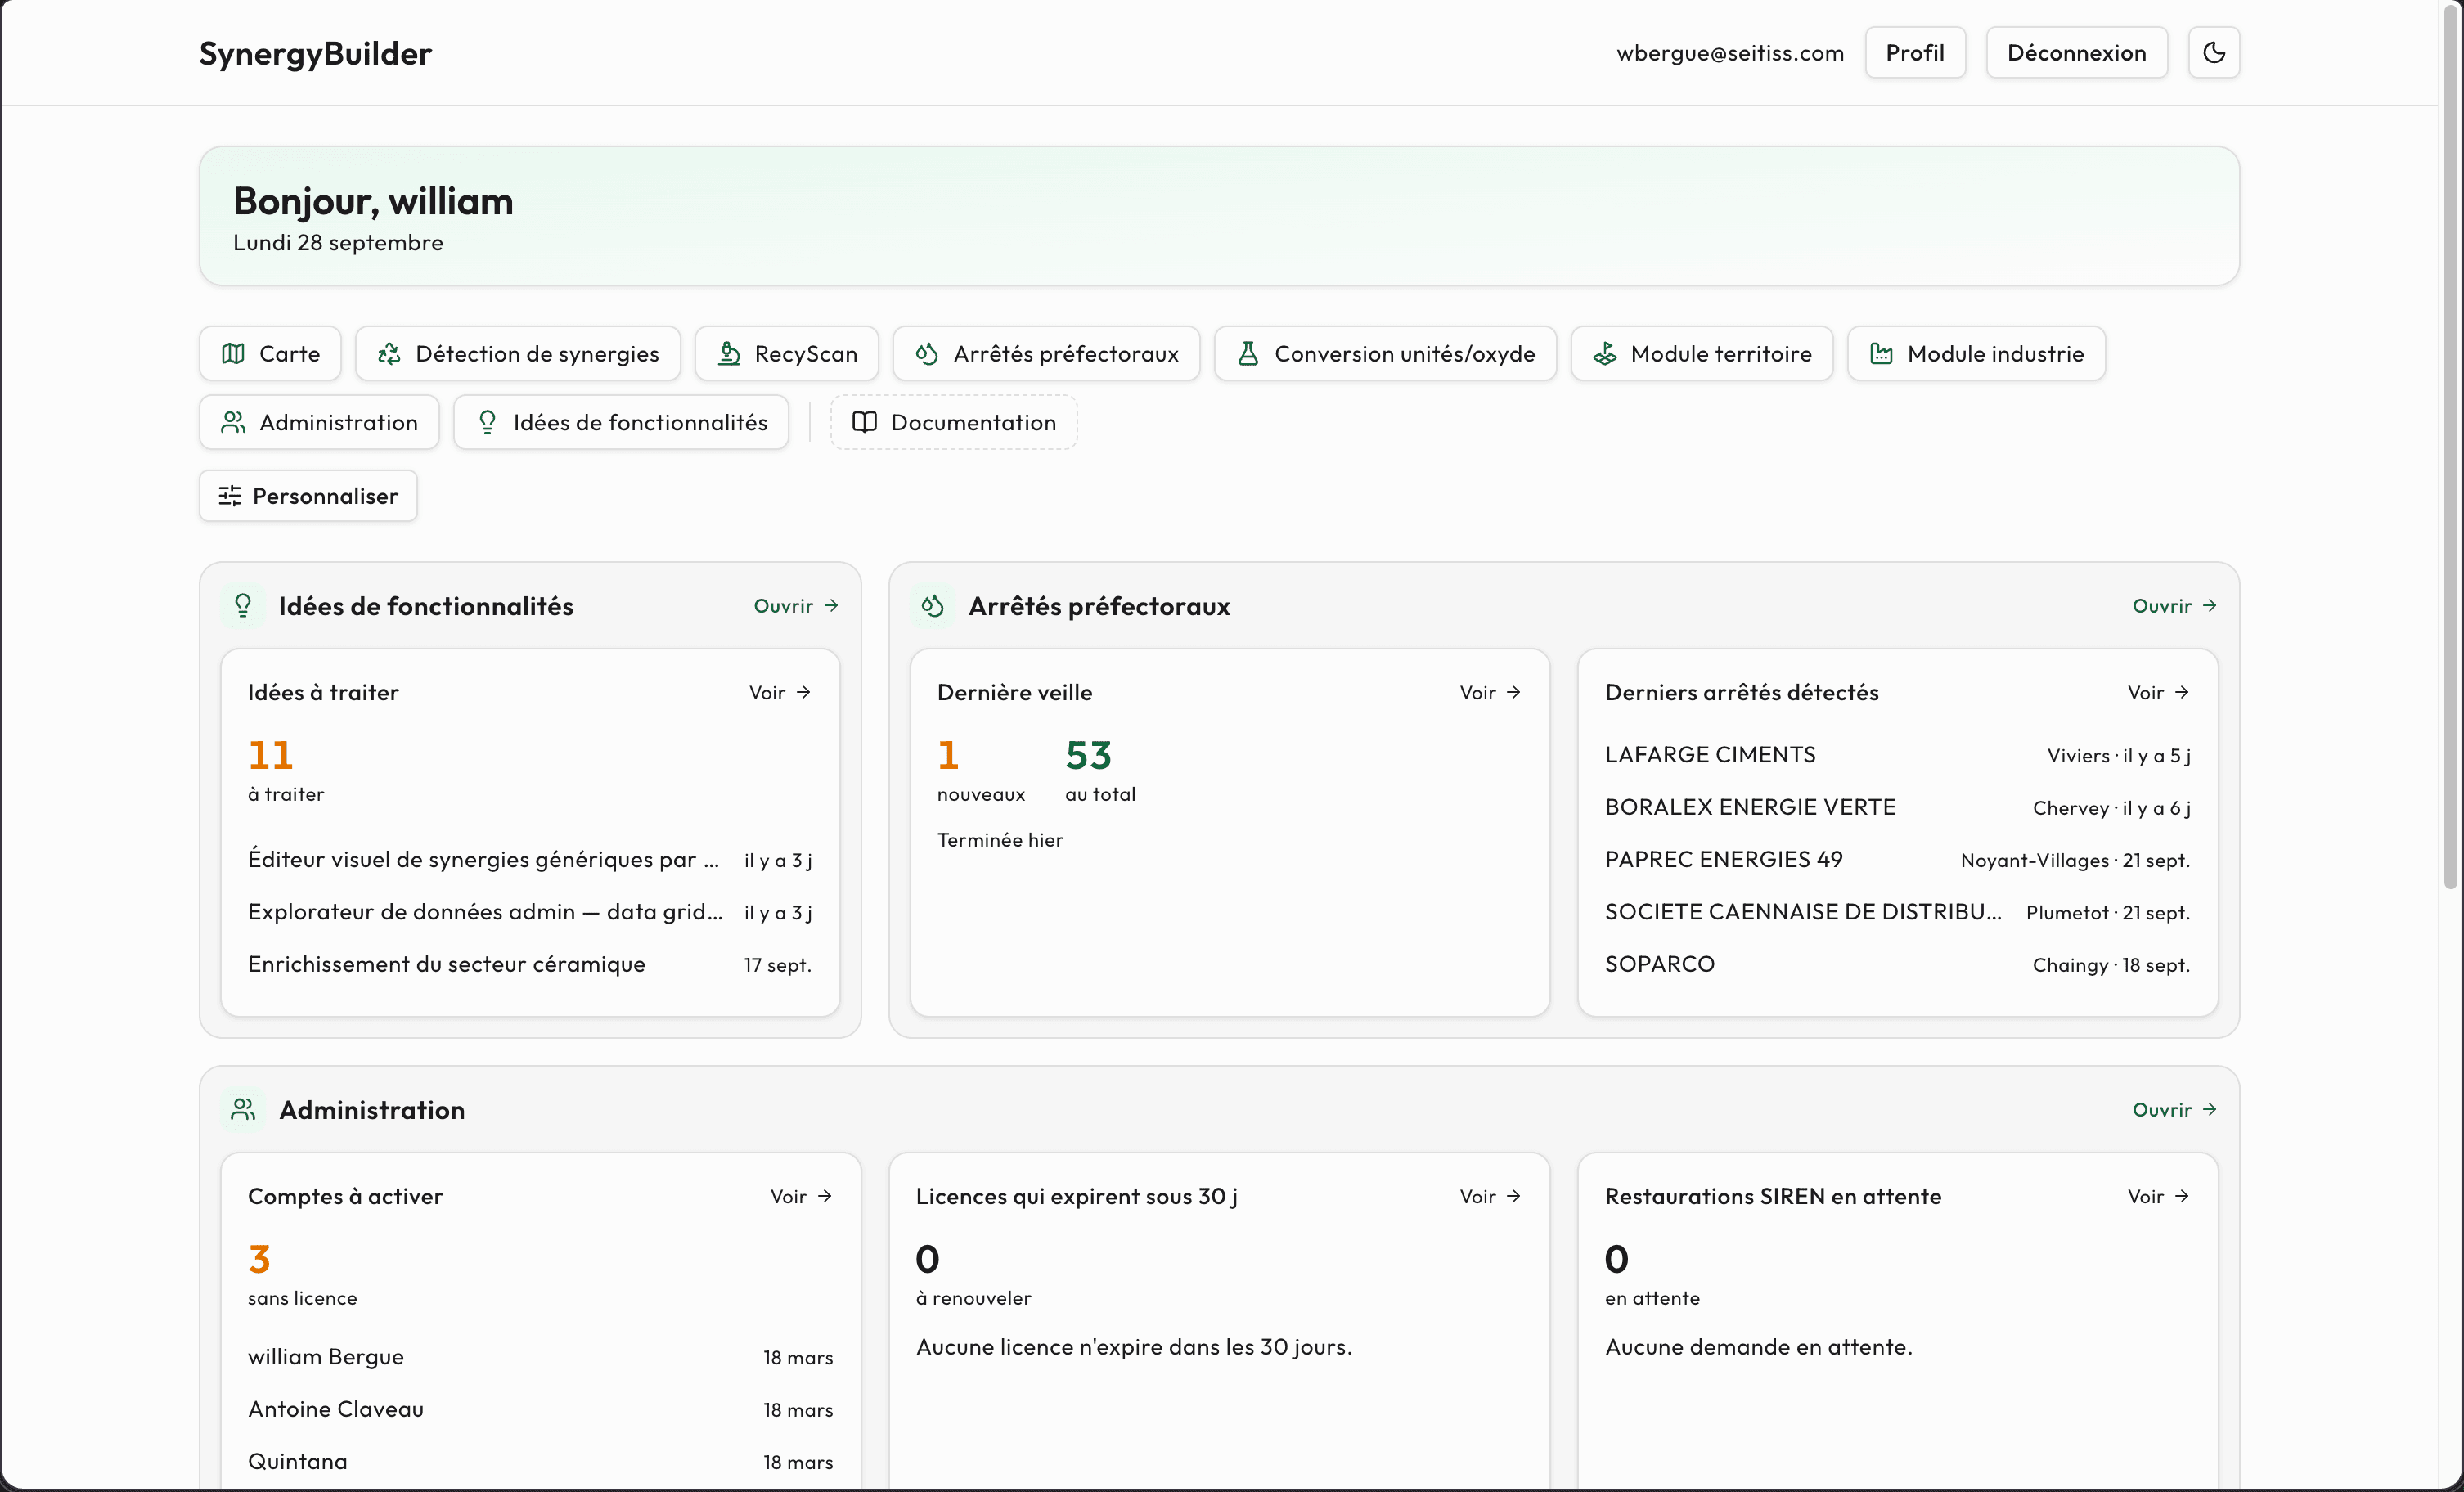Click the Personnaliser sliders button

click(x=308, y=496)
